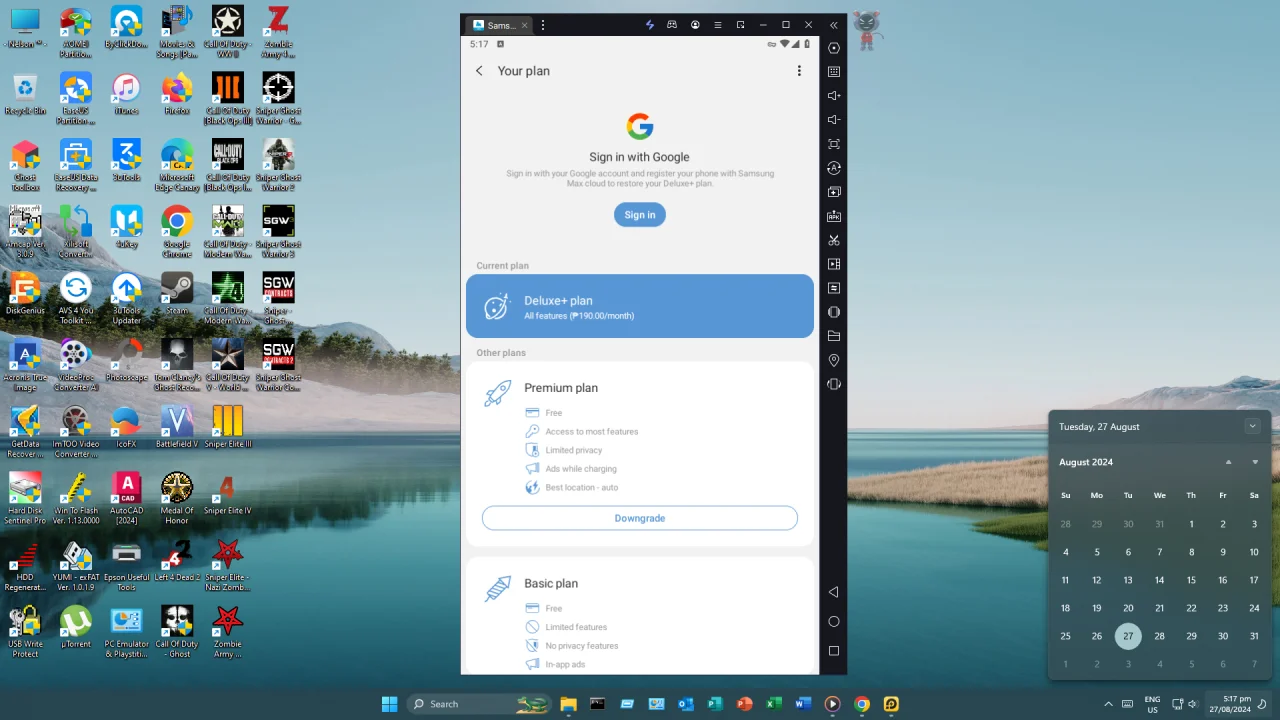The width and height of the screenshot is (1280, 720).
Task: Click the firework rocket icon beside Basic plan
Action: [x=497, y=589]
